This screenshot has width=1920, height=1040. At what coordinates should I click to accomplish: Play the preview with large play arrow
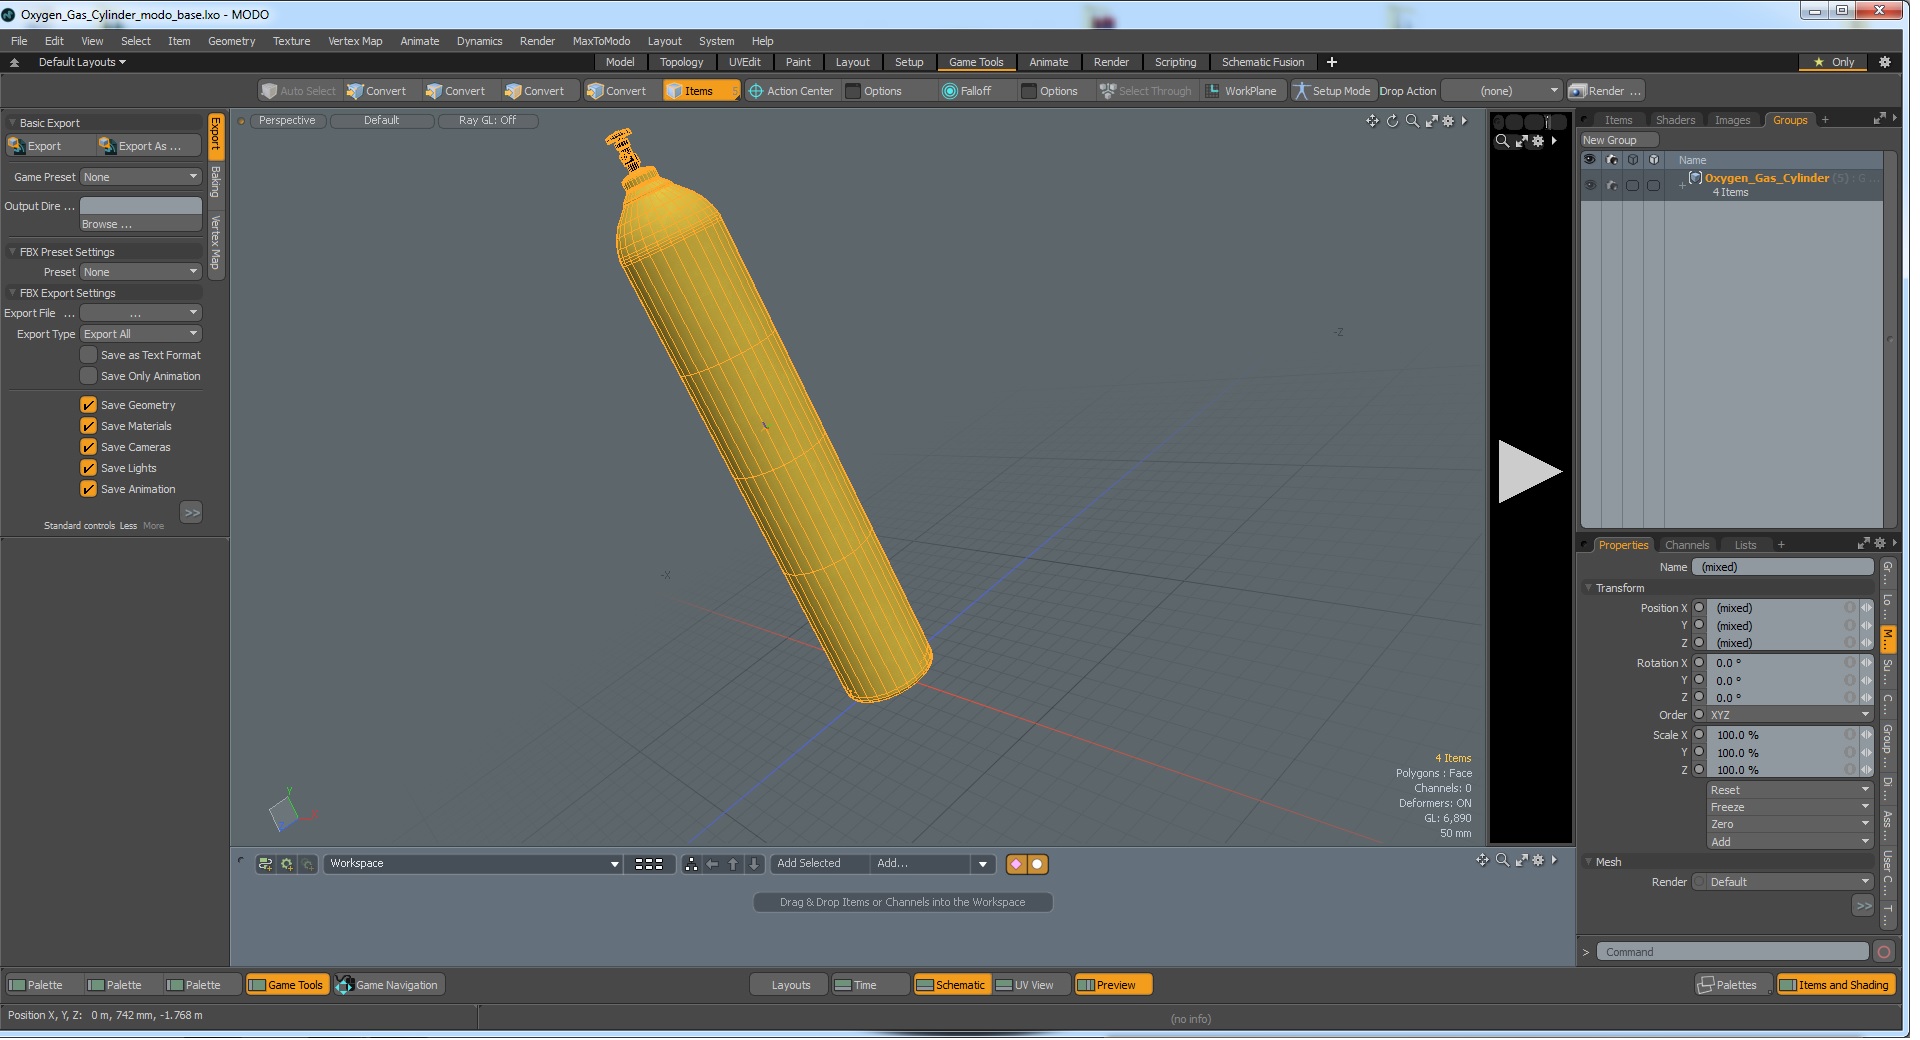pos(1529,471)
